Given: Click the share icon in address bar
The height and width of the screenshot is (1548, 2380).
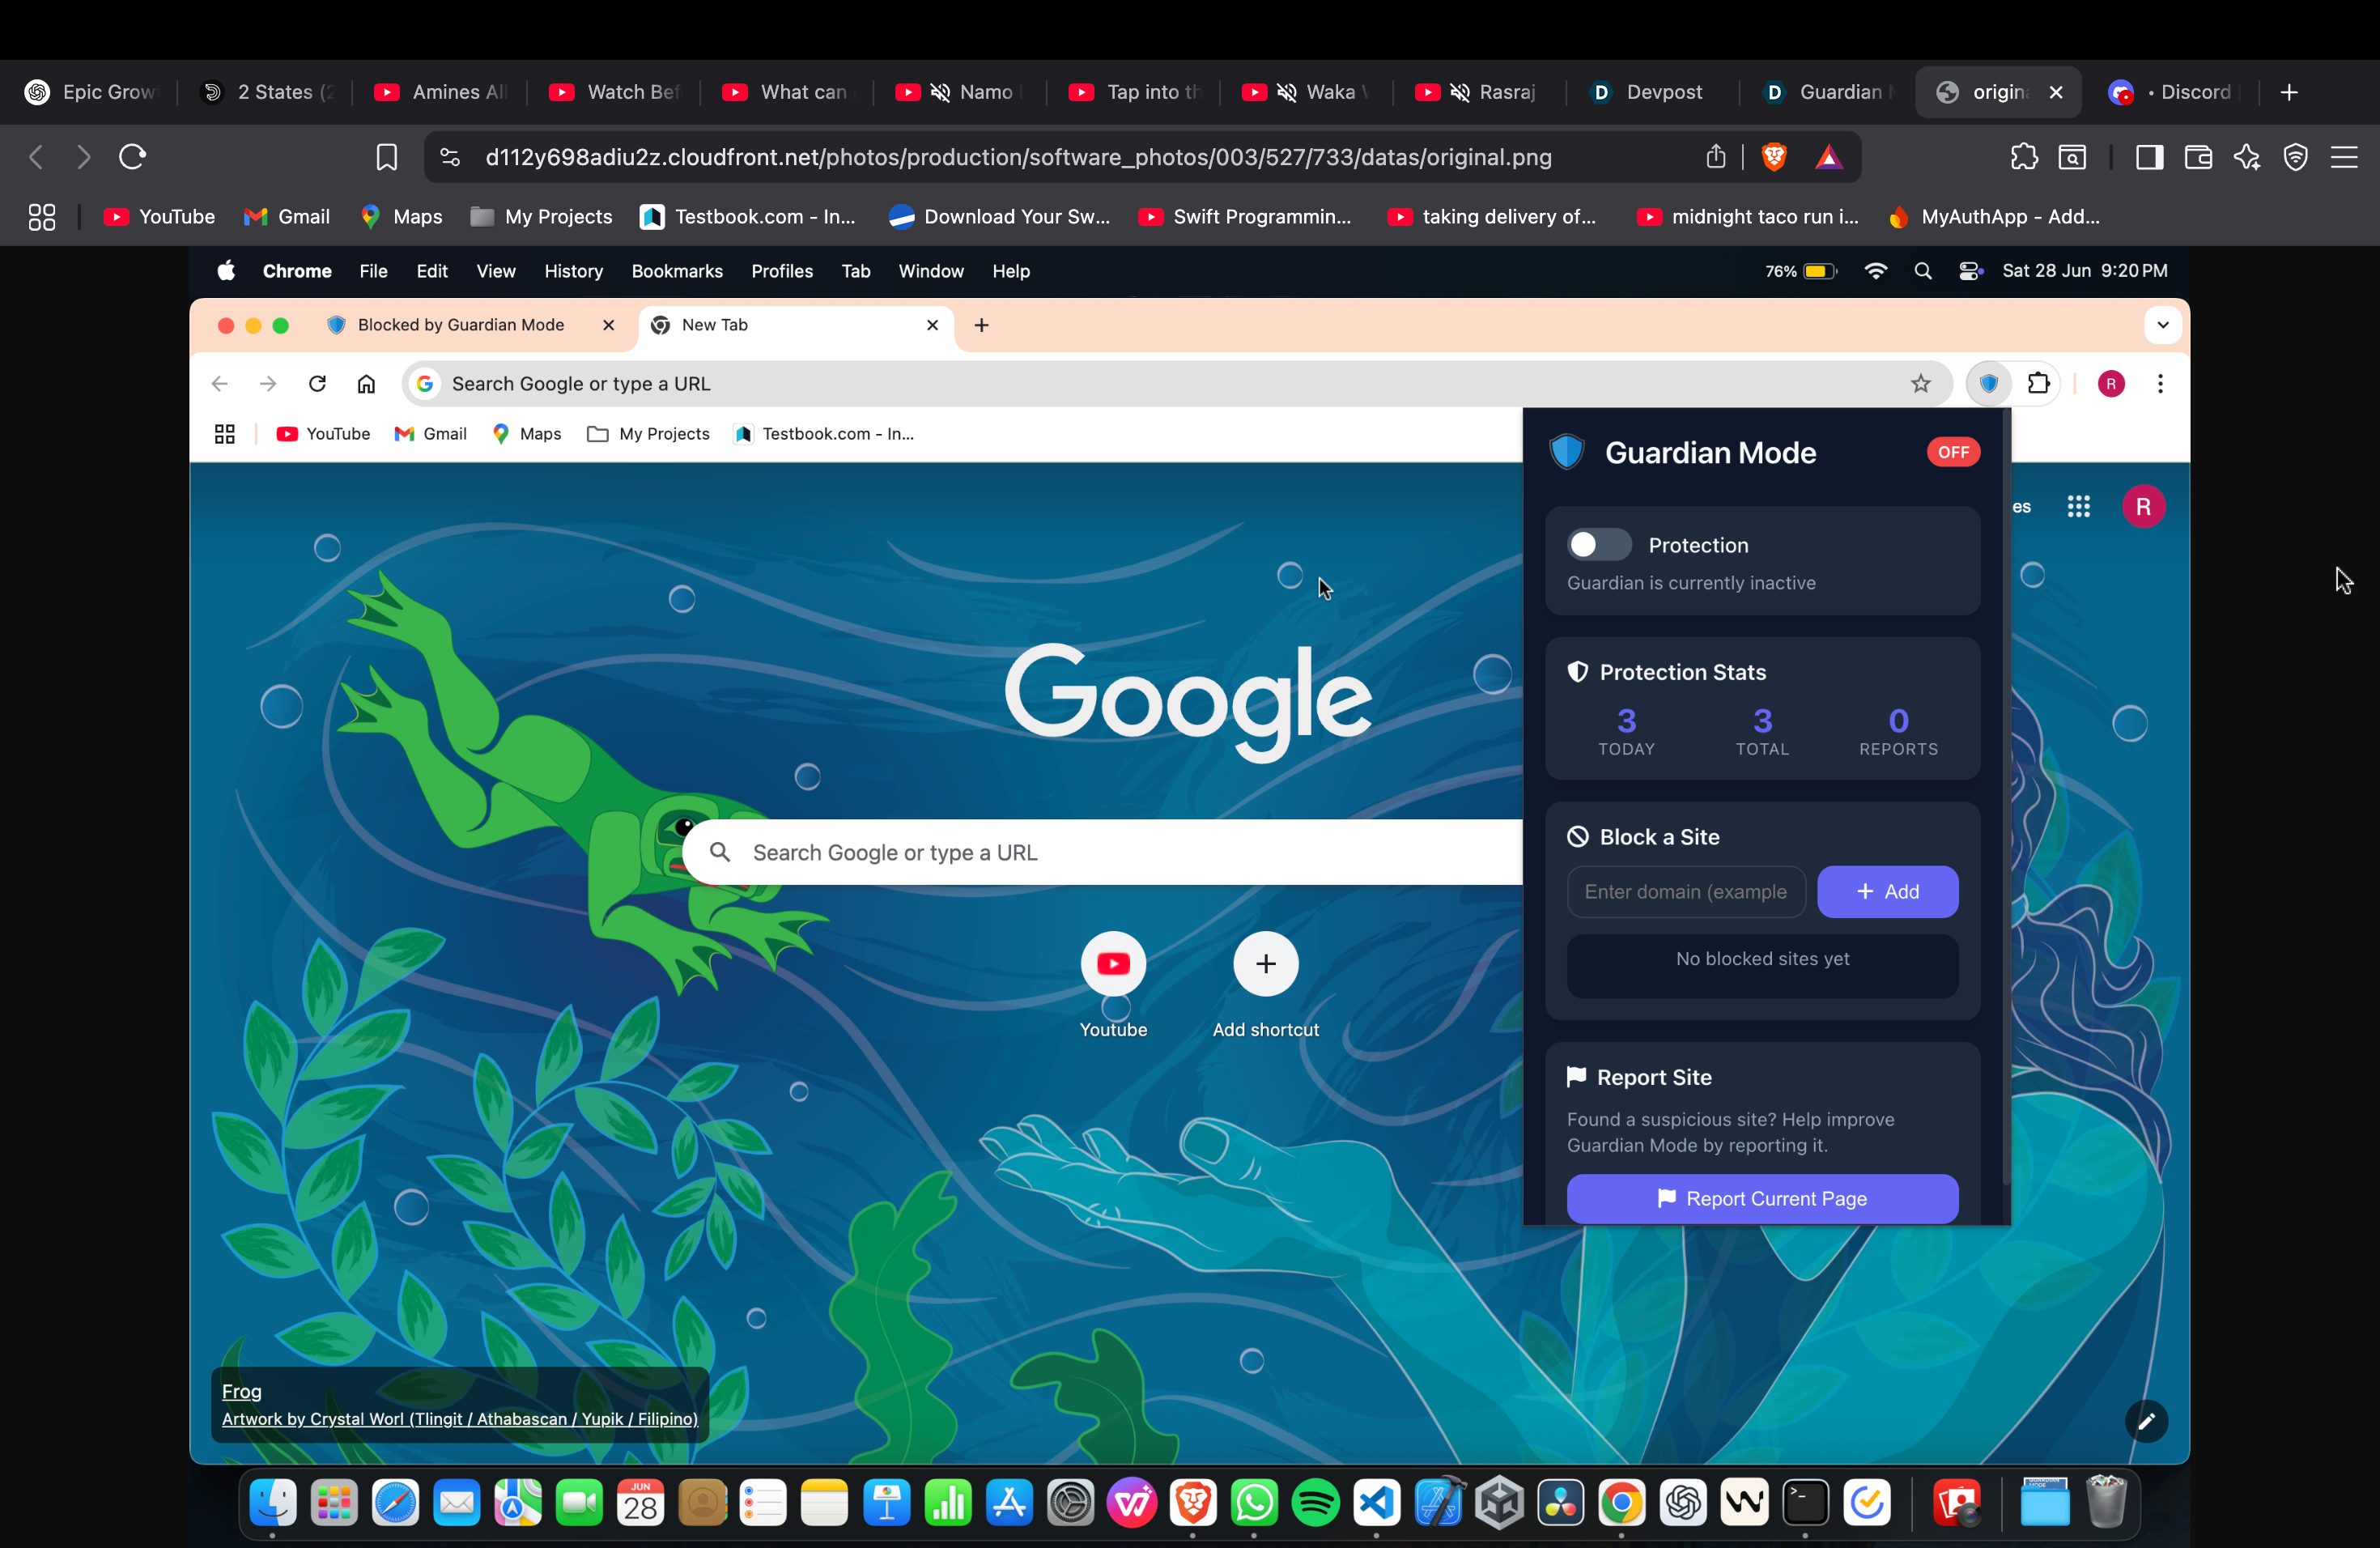Looking at the screenshot, I should click(x=1716, y=157).
